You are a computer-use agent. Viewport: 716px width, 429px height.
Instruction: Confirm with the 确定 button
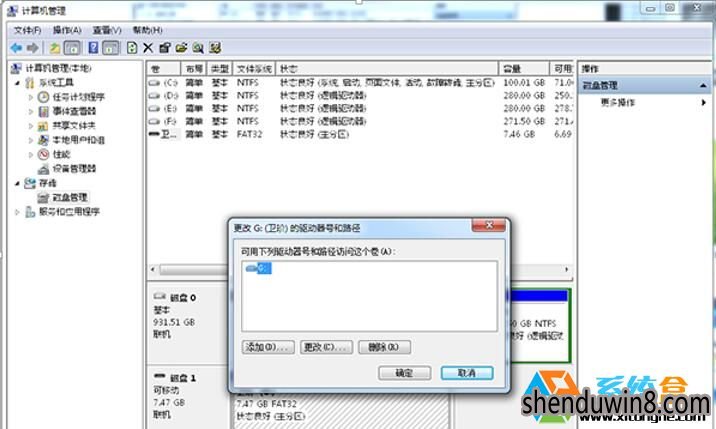click(405, 373)
